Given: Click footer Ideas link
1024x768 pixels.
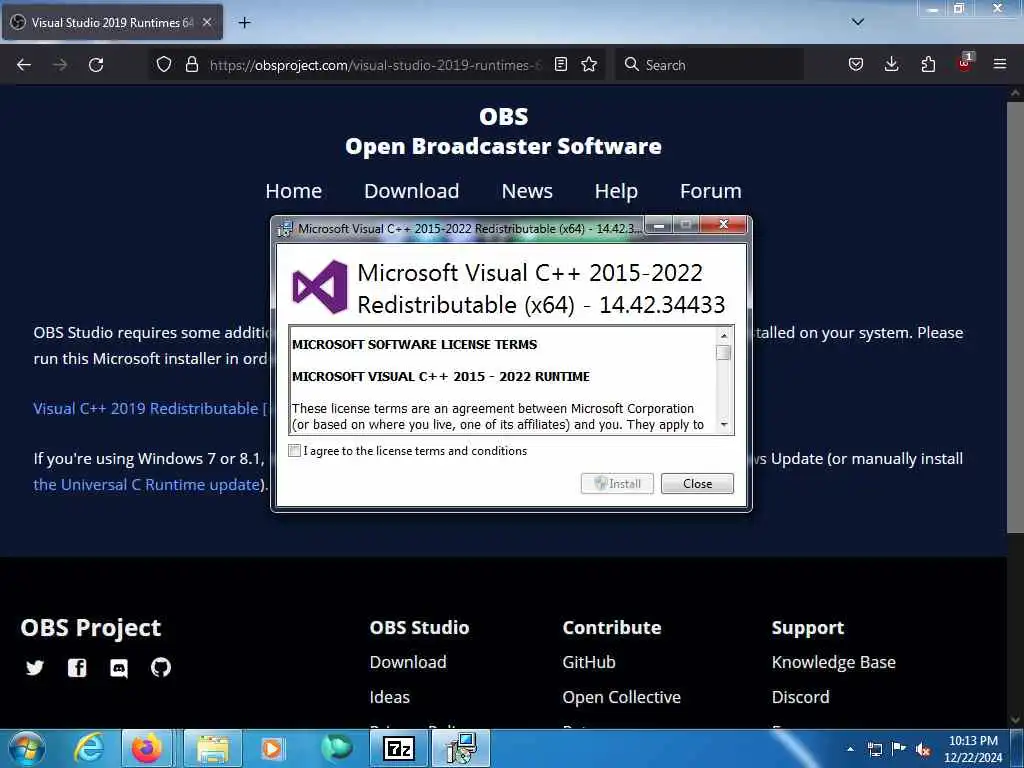Looking at the screenshot, I should tap(390, 697).
